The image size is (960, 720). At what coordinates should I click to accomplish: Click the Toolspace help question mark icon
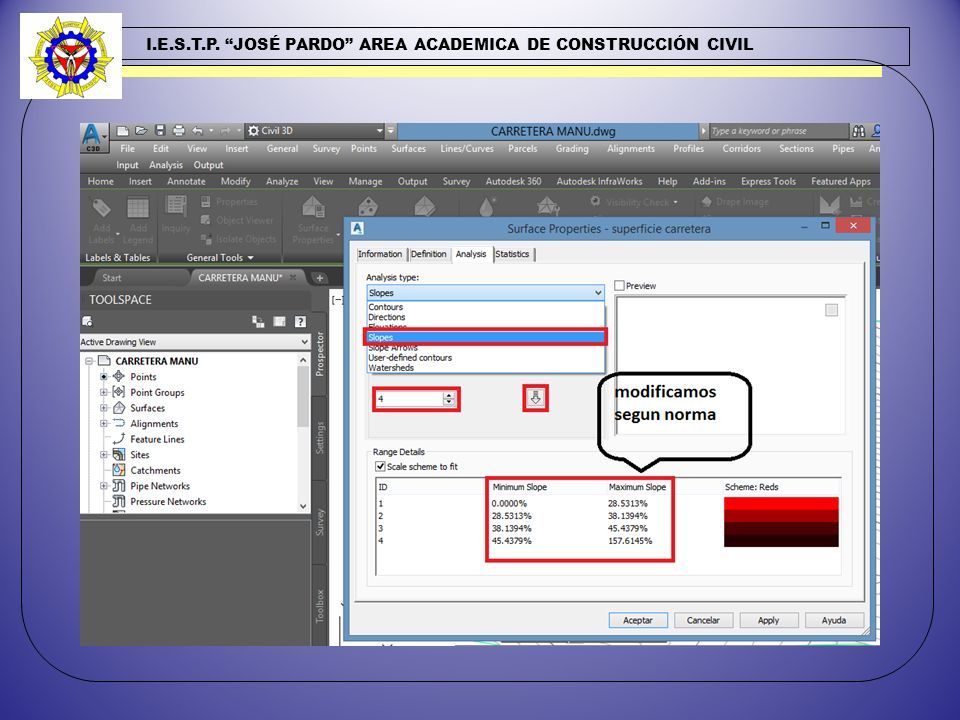click(x=300, y=321)
